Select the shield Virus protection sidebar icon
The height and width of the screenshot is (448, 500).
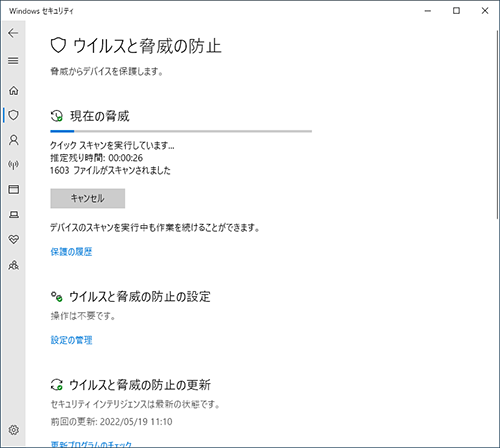[x=13, y=115]
